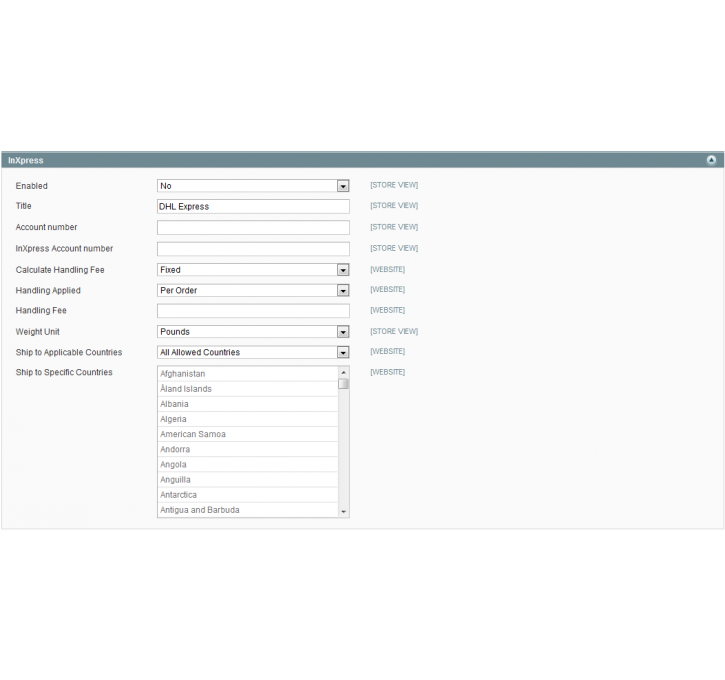Select Anguilla in the countries list
Screen dimensions: 725x680
click(248, 480)
